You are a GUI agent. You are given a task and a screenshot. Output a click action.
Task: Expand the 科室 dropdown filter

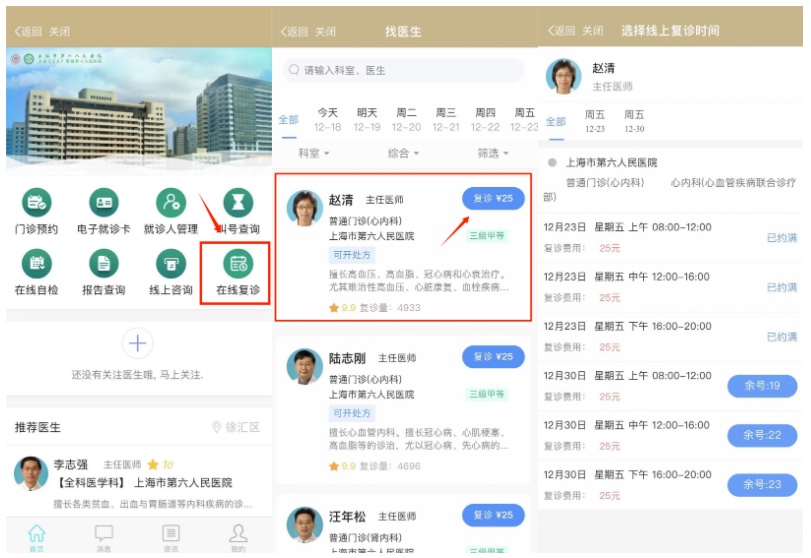313,153
